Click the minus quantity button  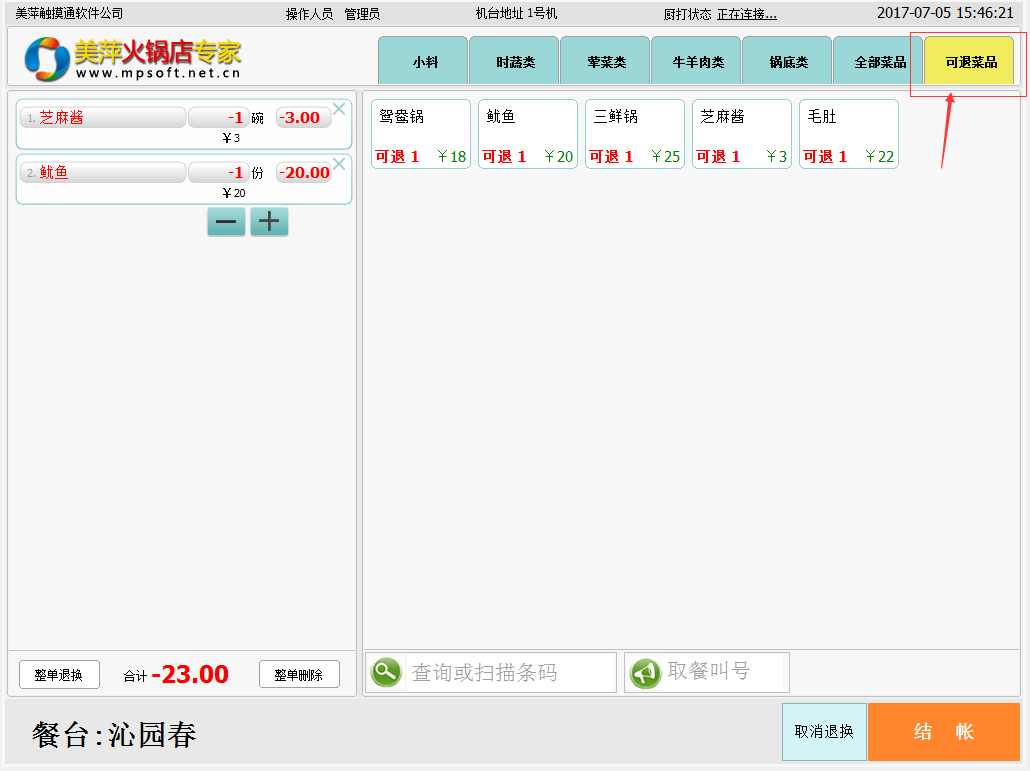pyautogui.click(x=226, y=222)
